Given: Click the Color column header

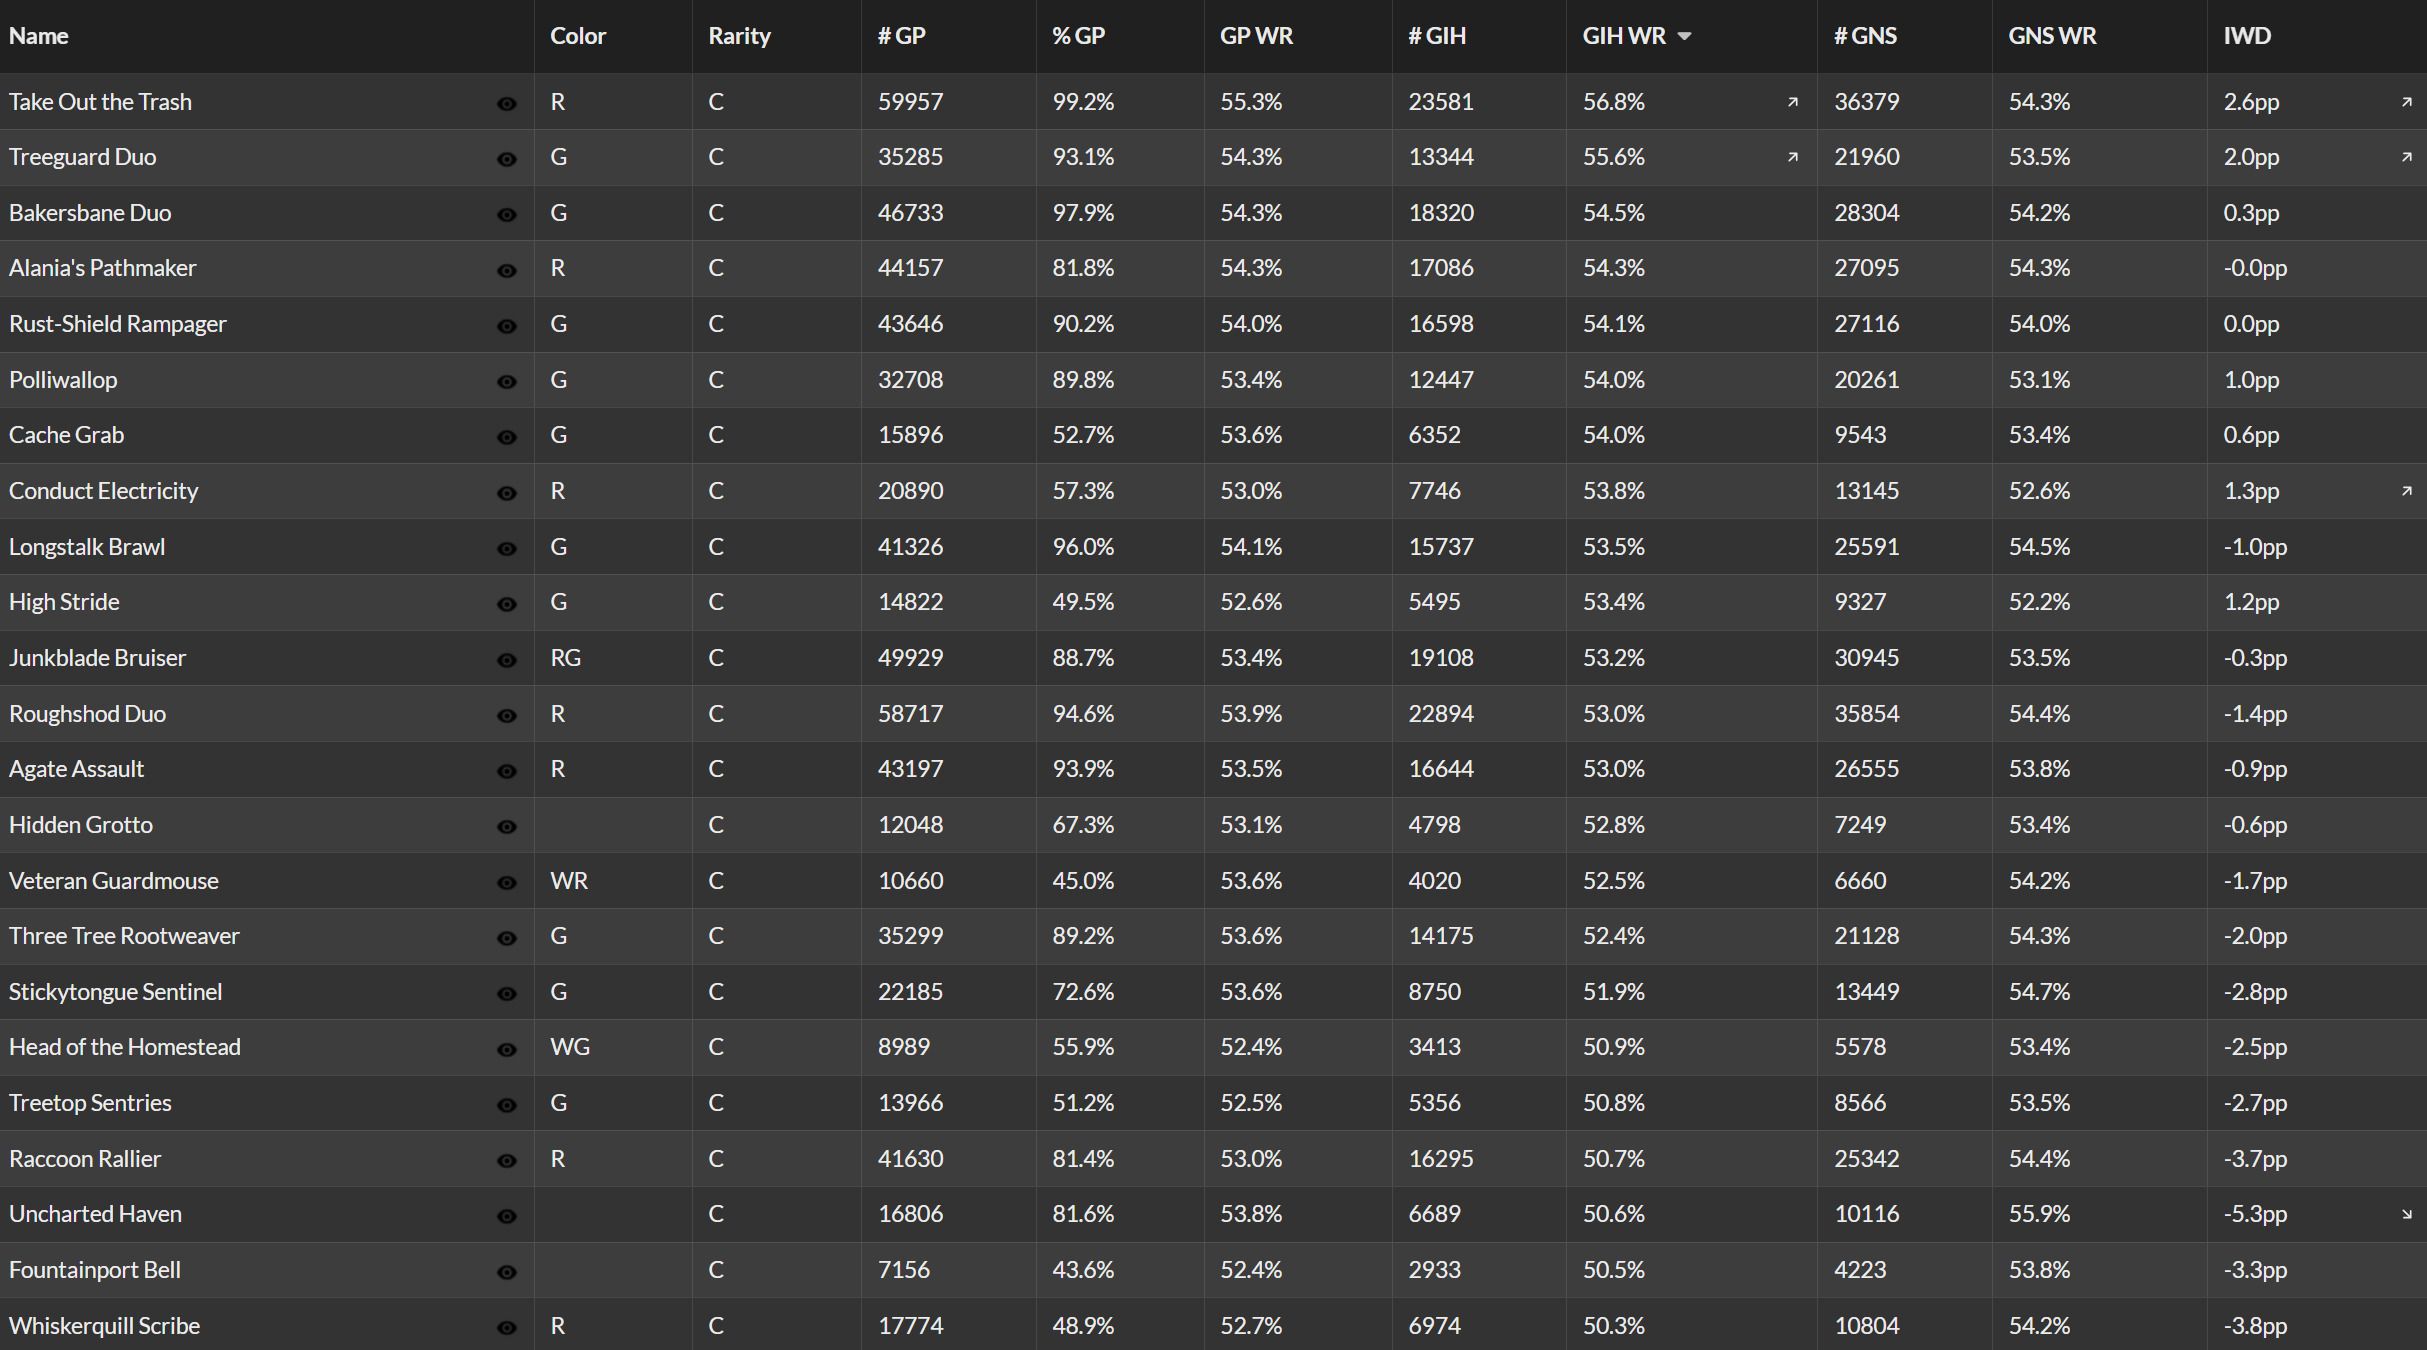Looking at the screenshot, I should click(x=578, y=36).
